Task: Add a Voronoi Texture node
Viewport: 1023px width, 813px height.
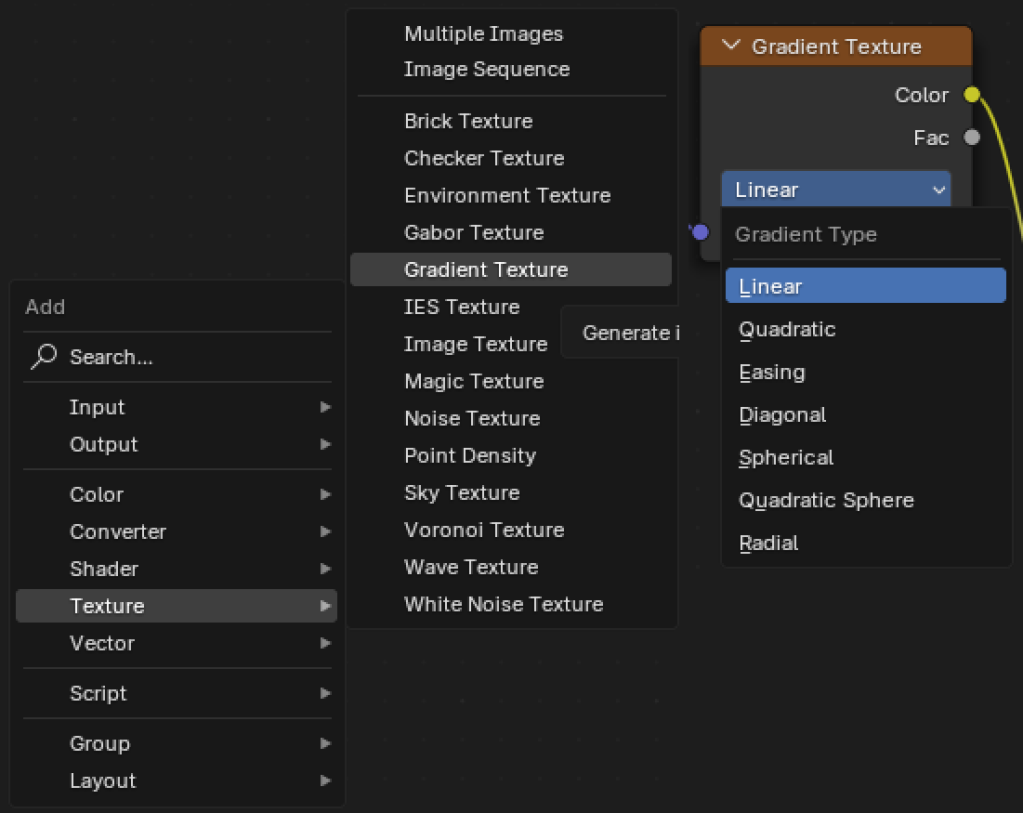Action: 483,530
